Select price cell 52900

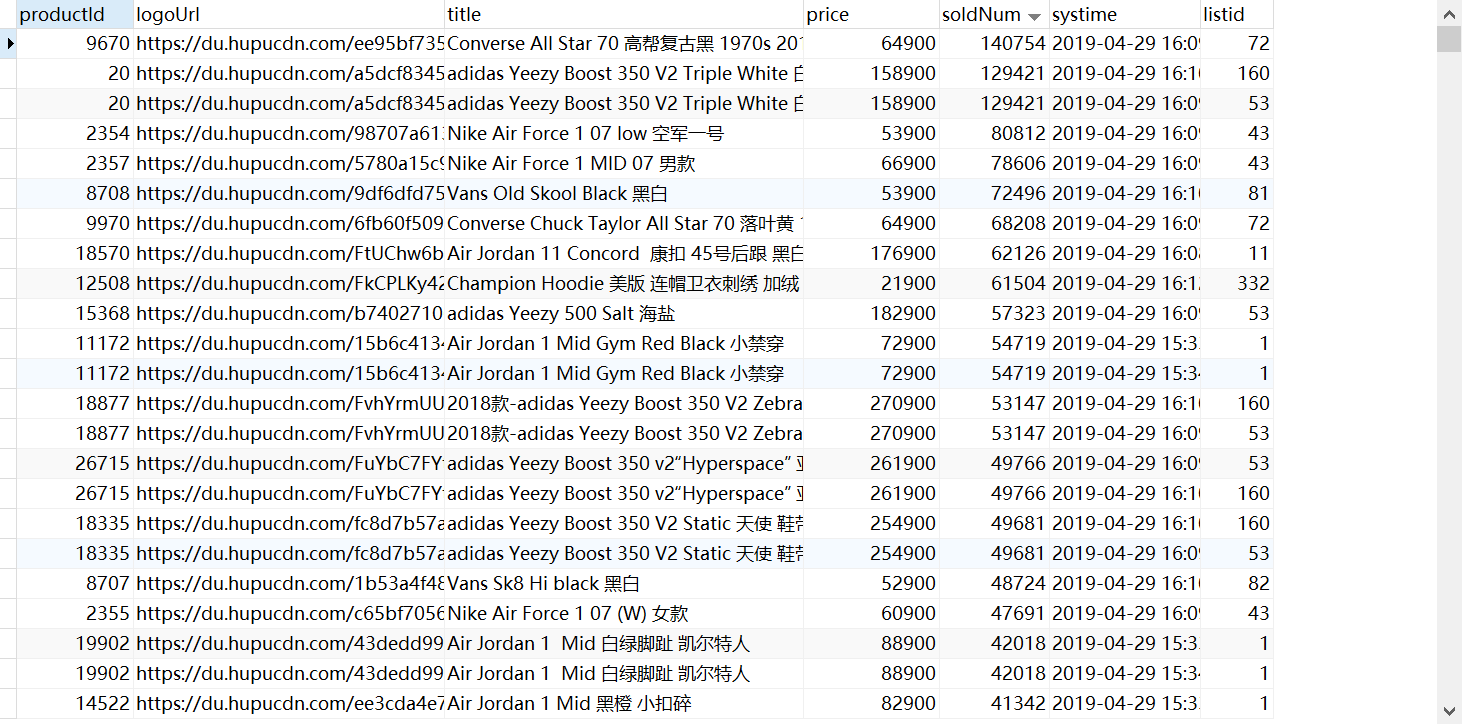click(x=871, y=584)
